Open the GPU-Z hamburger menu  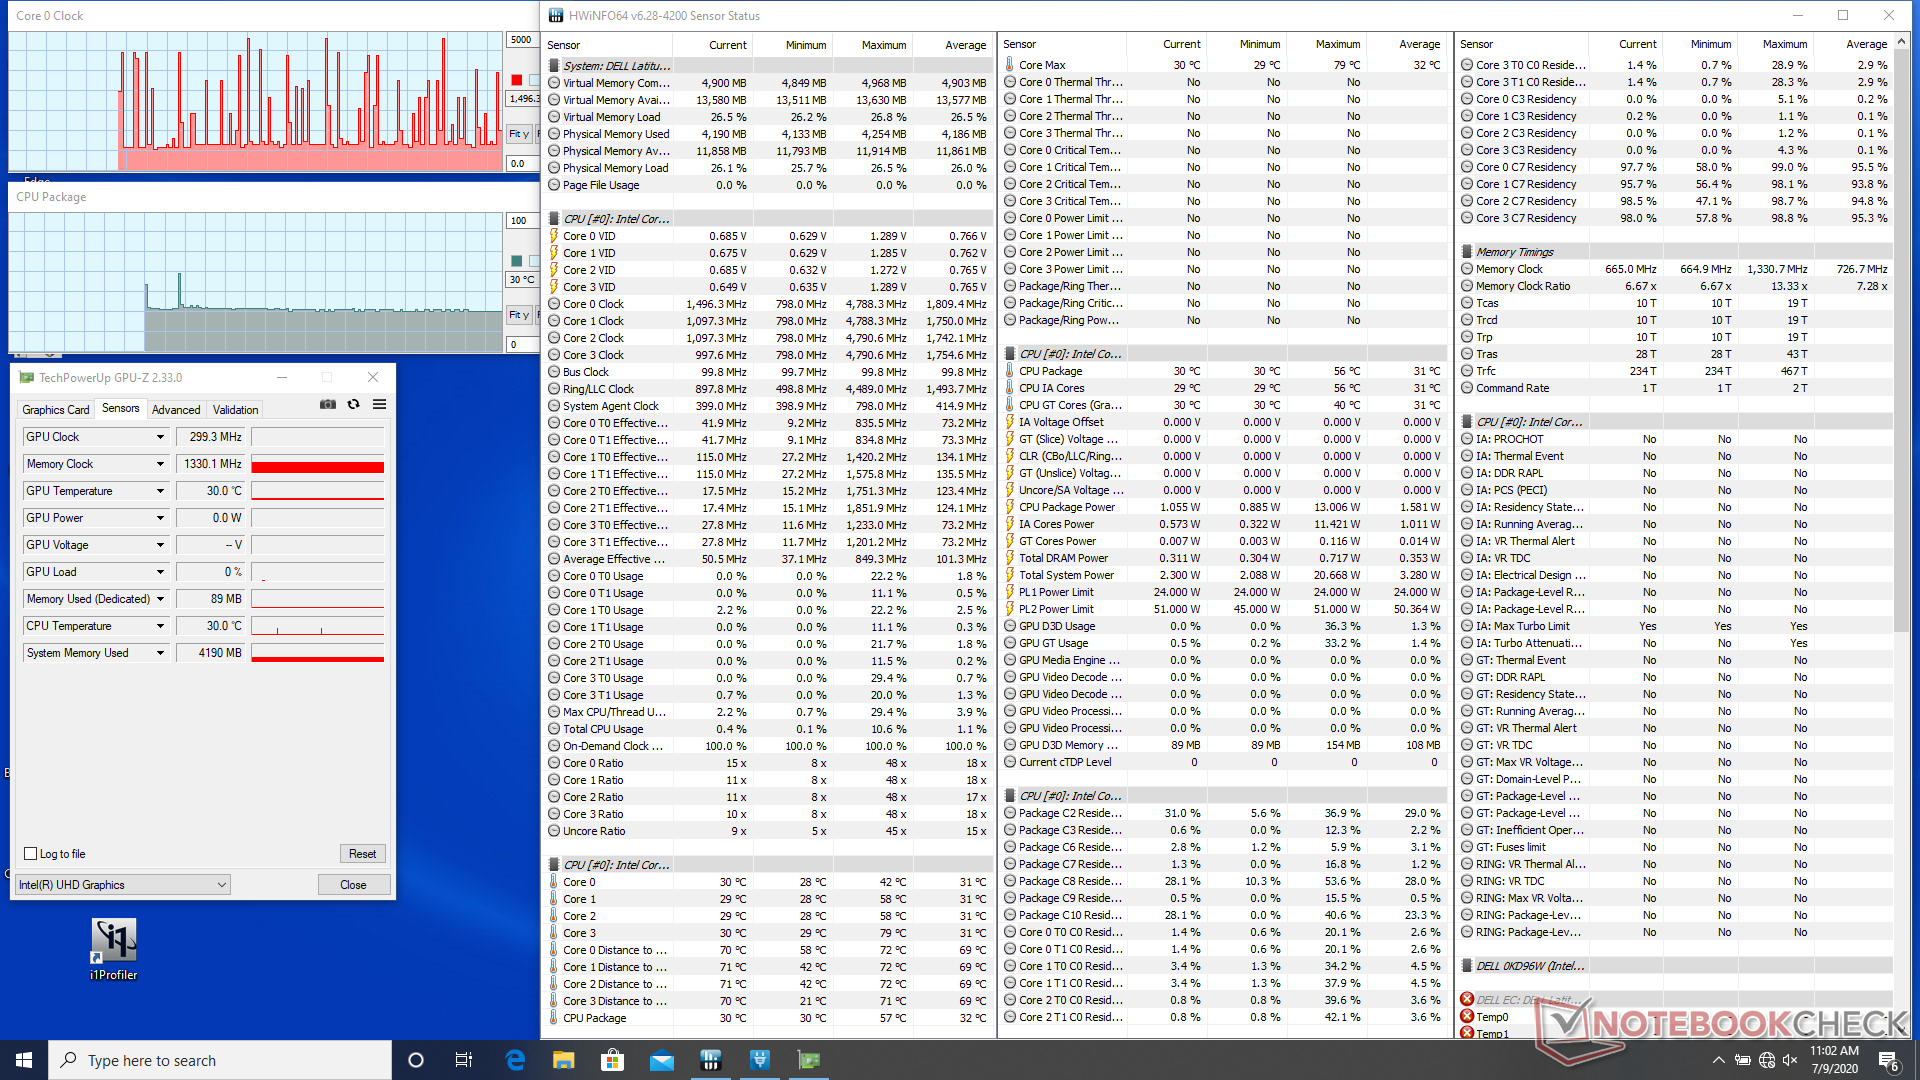tap(379, 405)
